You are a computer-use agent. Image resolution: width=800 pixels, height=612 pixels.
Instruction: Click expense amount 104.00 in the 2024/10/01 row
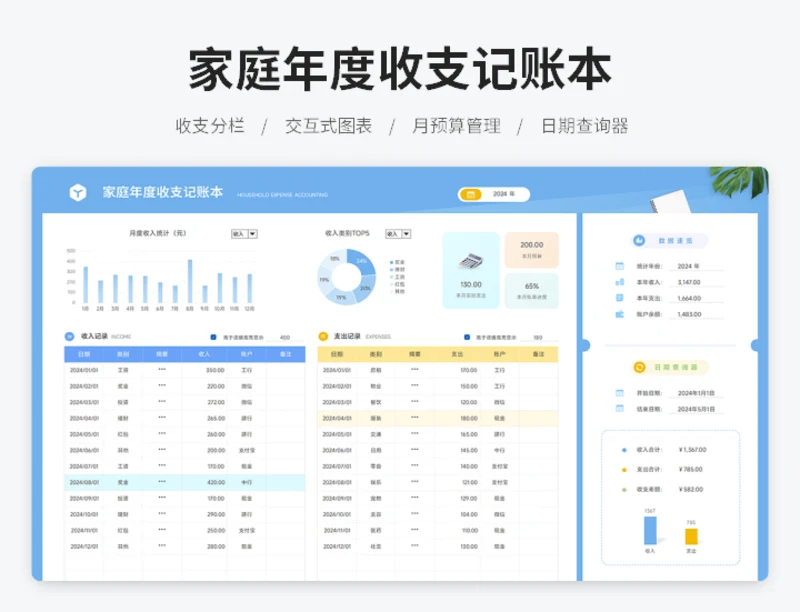click(x=469, y=514)
